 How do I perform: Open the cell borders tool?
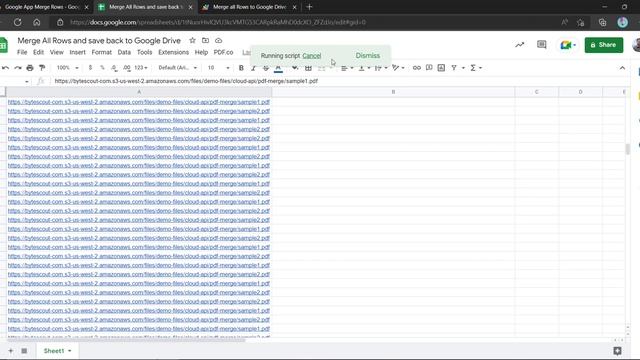(308, 68)
